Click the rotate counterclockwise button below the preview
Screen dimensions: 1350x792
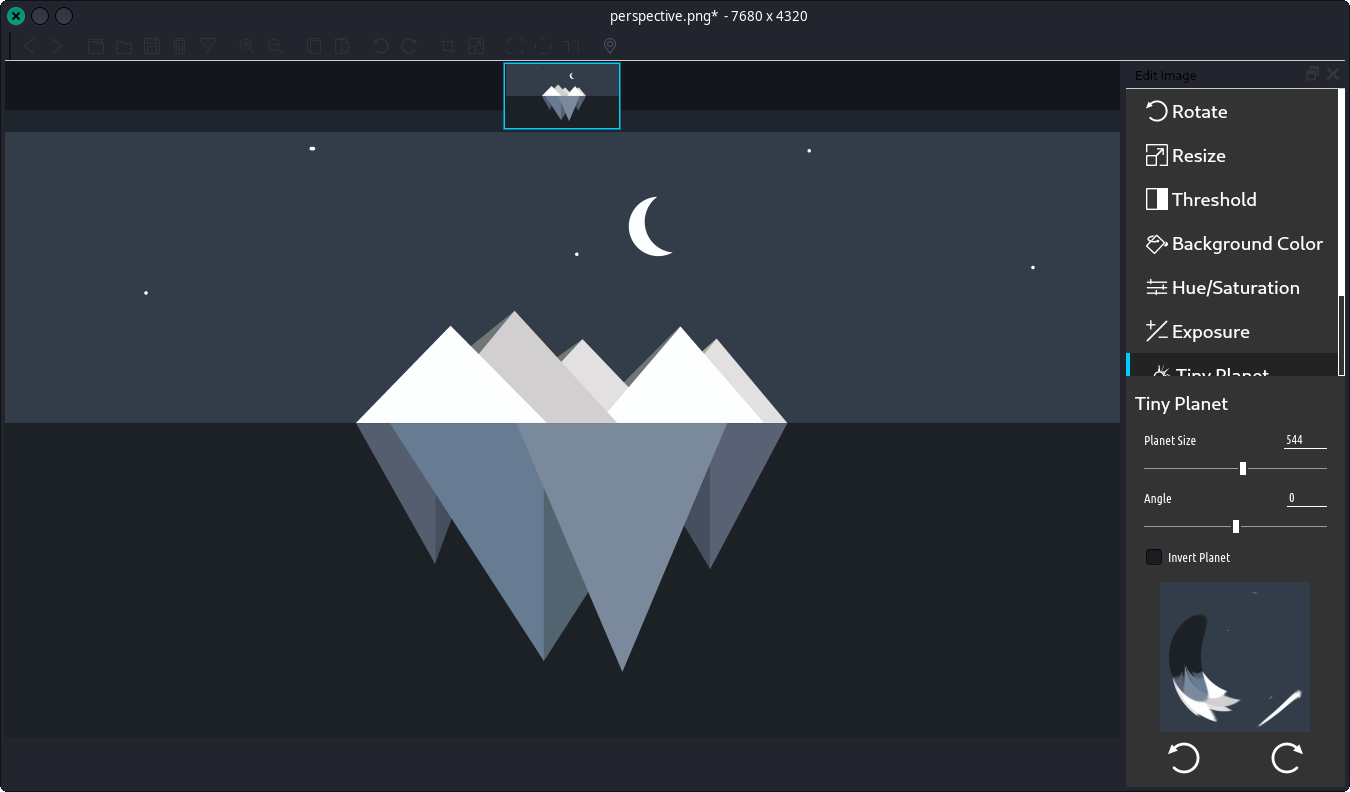click(x=1184, y=758)
